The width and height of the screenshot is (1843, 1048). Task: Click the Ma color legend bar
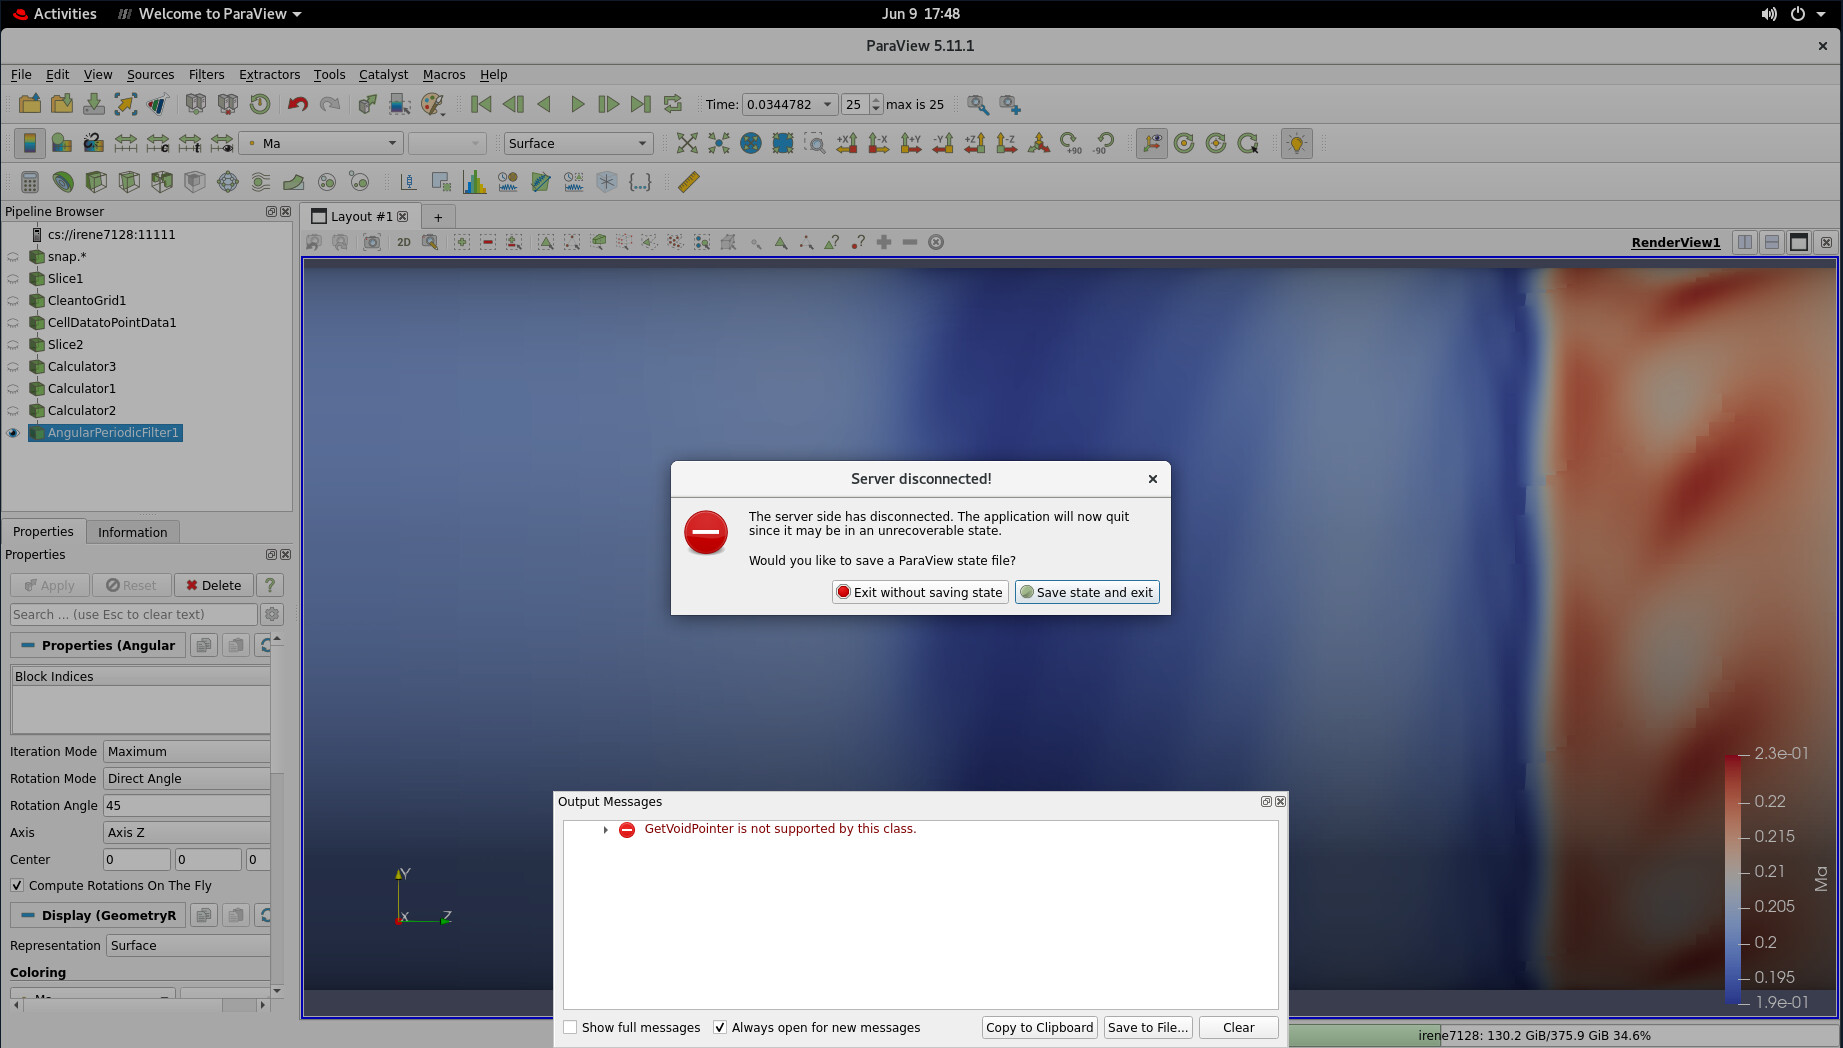[x=1733, y=879]
